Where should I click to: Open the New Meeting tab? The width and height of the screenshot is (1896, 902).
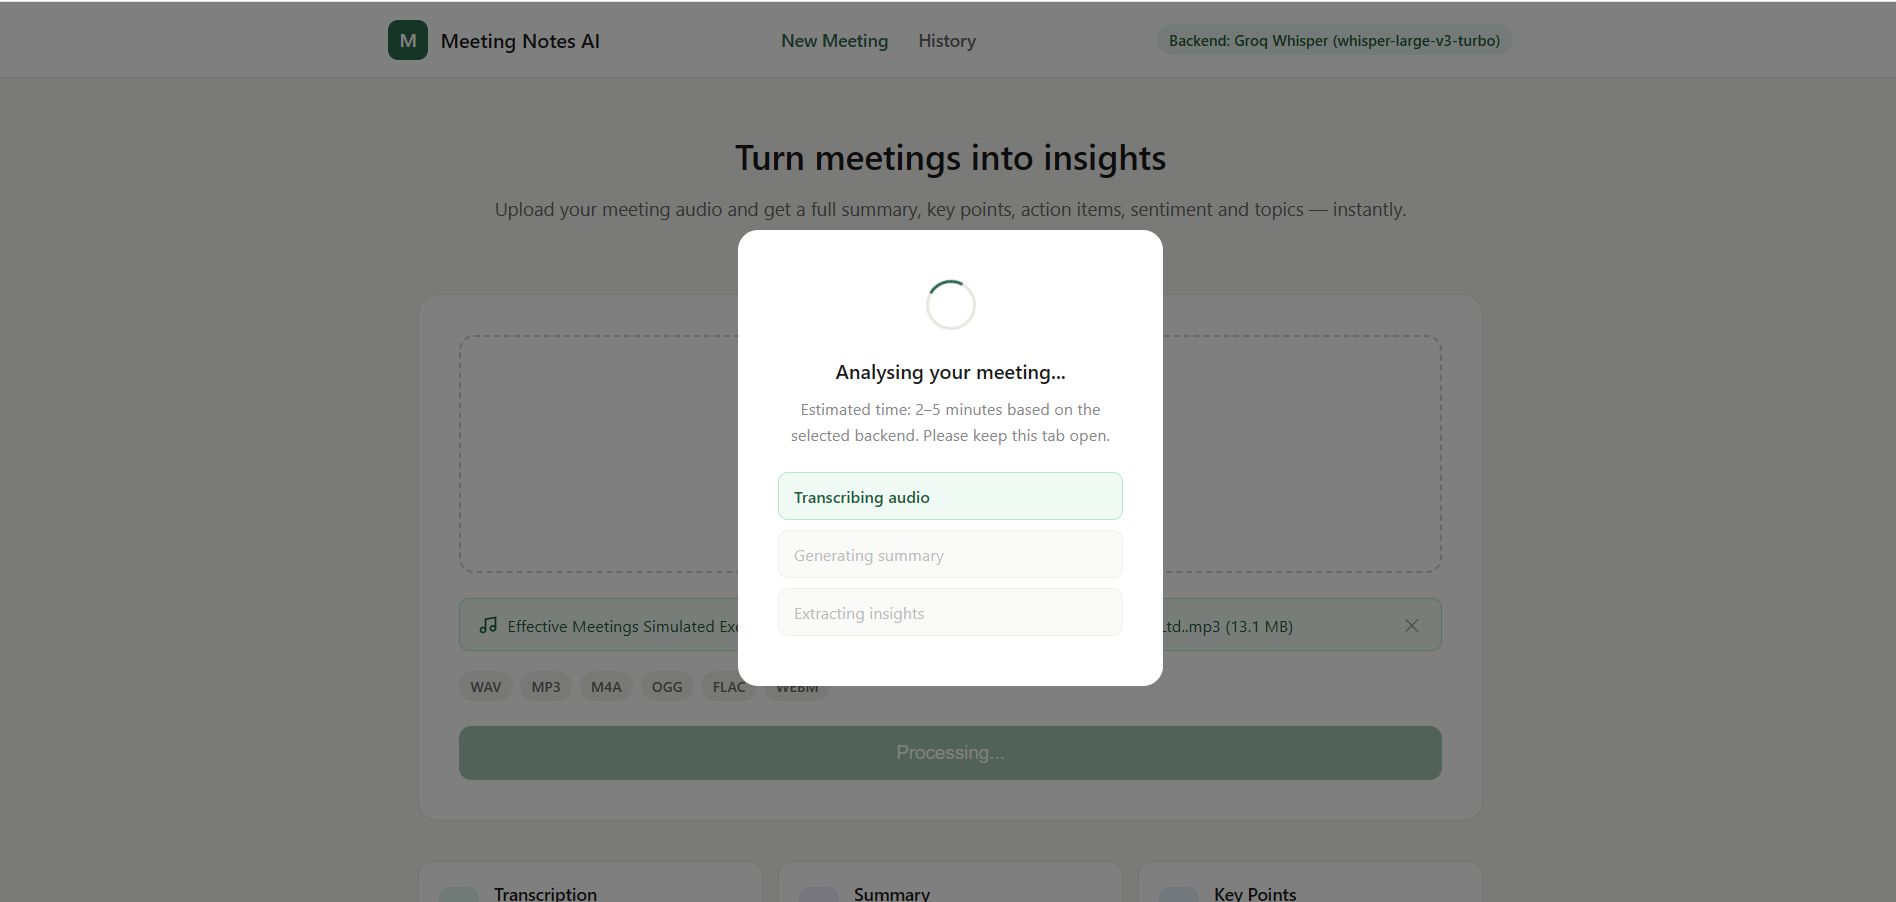point(834,41)
